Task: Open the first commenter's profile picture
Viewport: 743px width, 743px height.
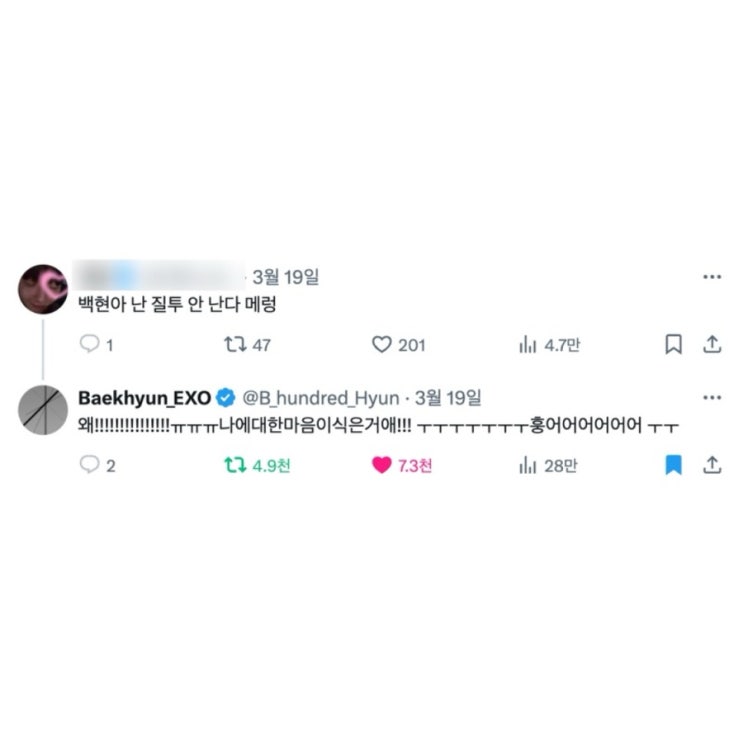Action: tap(43, 289)
